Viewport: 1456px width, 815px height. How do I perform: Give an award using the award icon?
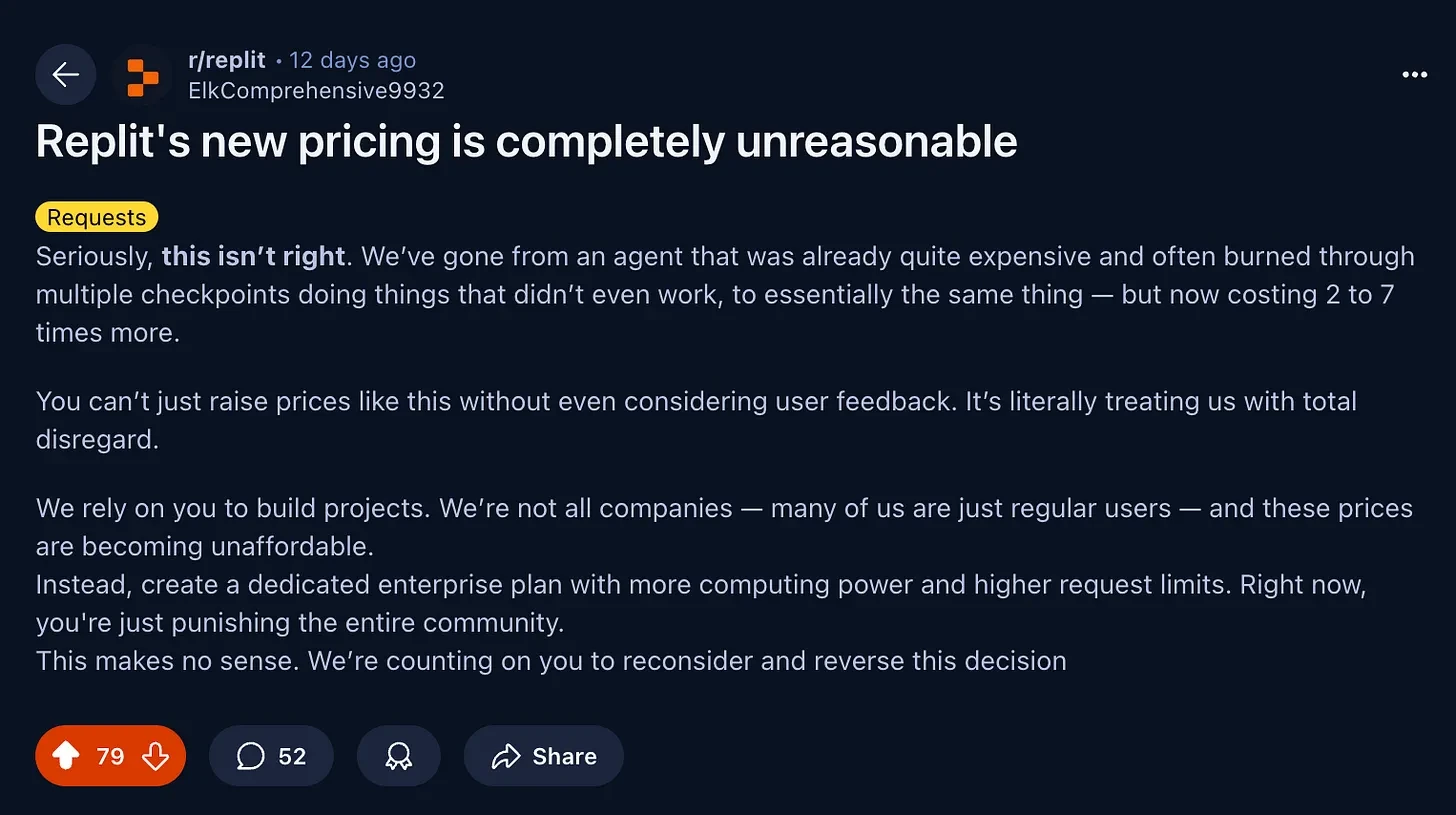398,756
